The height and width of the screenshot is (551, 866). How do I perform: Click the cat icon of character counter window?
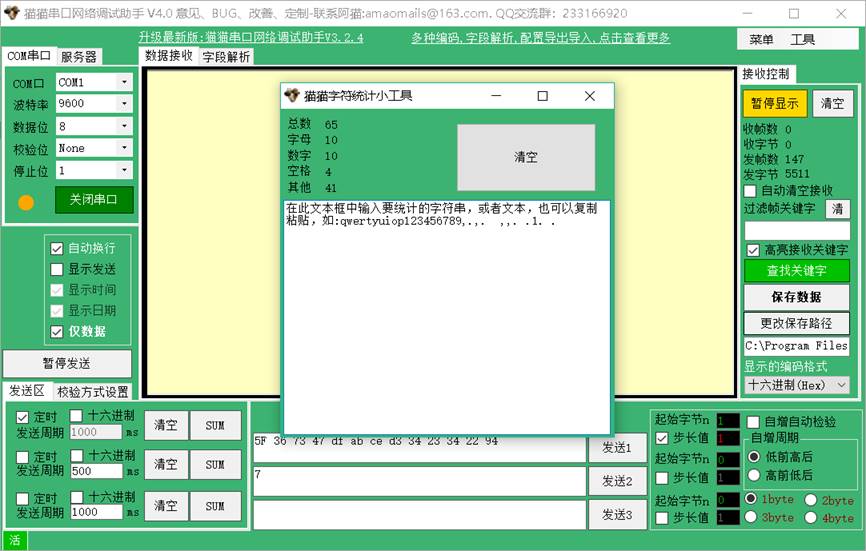[292, 96]
